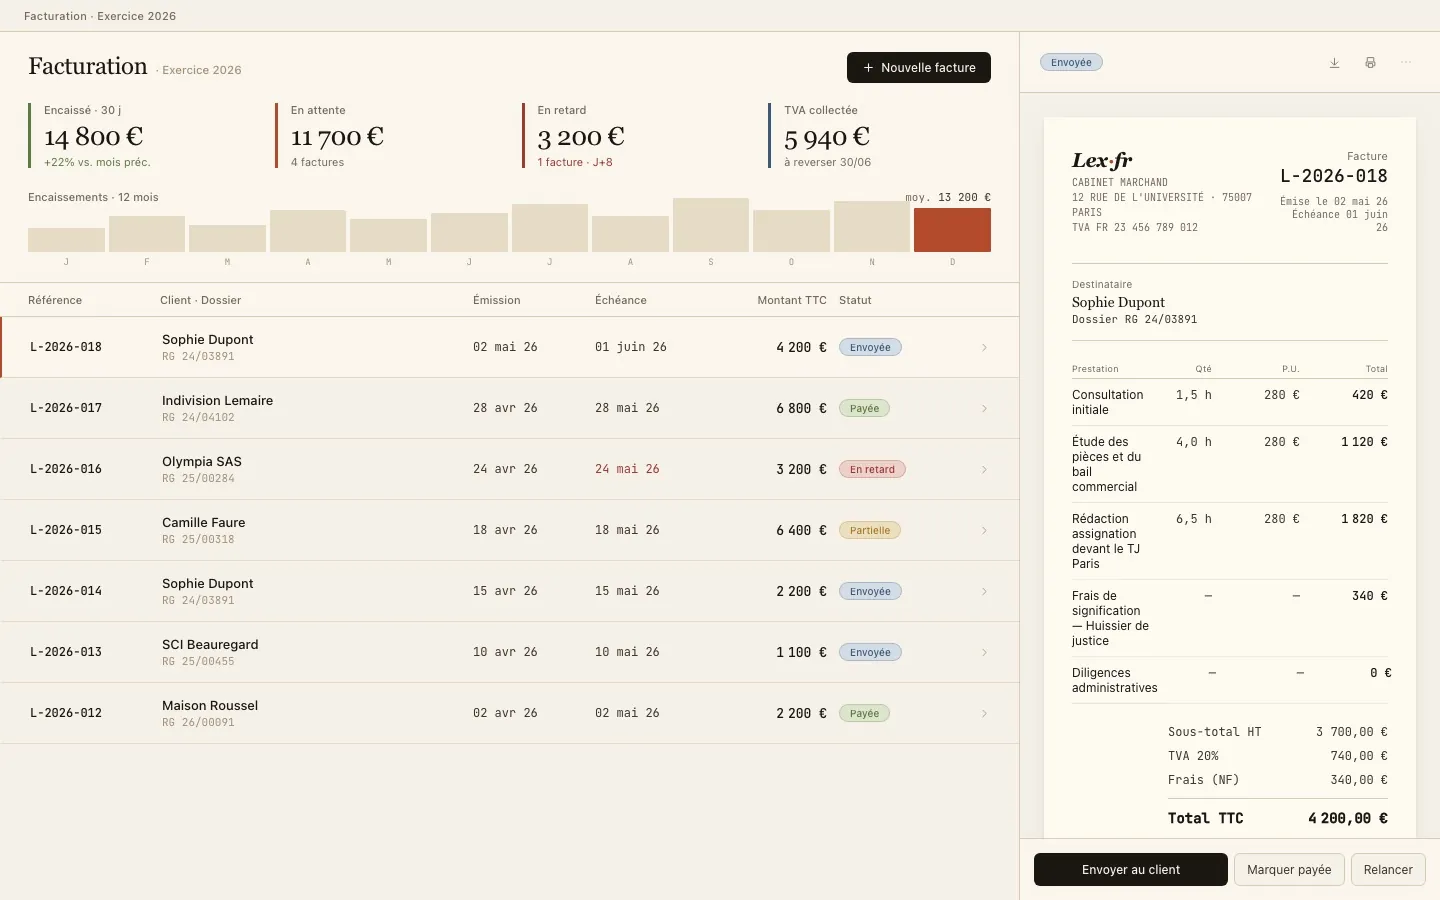Click Diligences administratives line item
This screenshot has height=900, width=1440.
pyautogui.click(x=1115, y=680)
